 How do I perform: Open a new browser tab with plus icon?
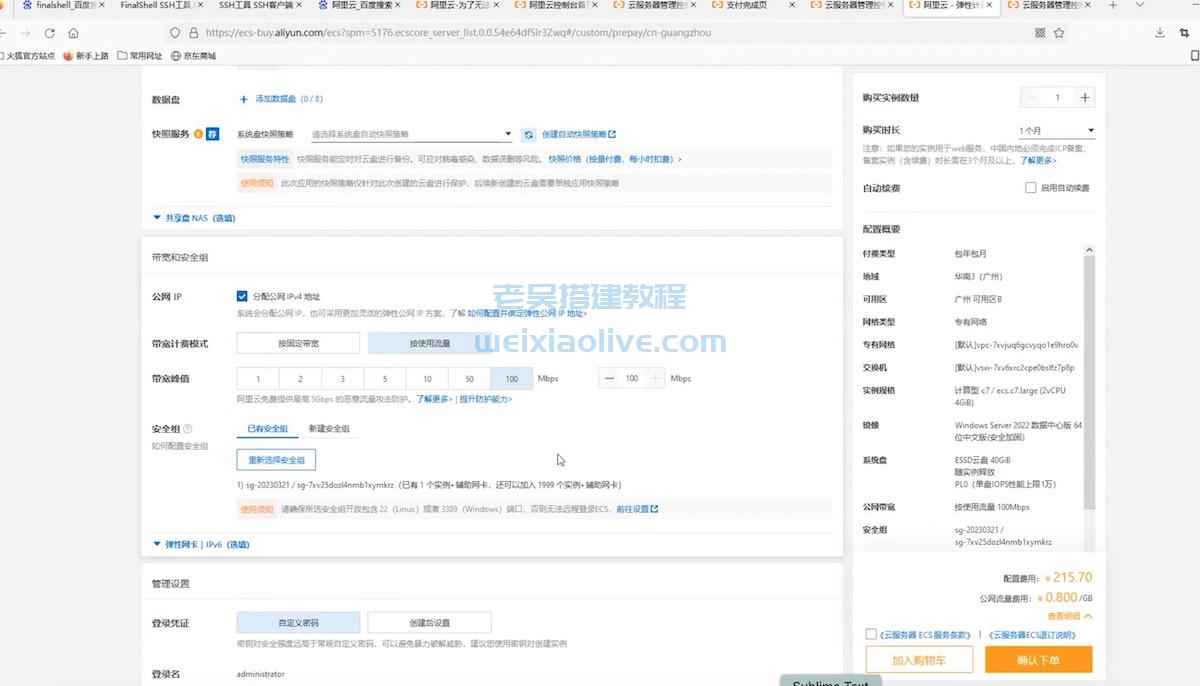1113,6
